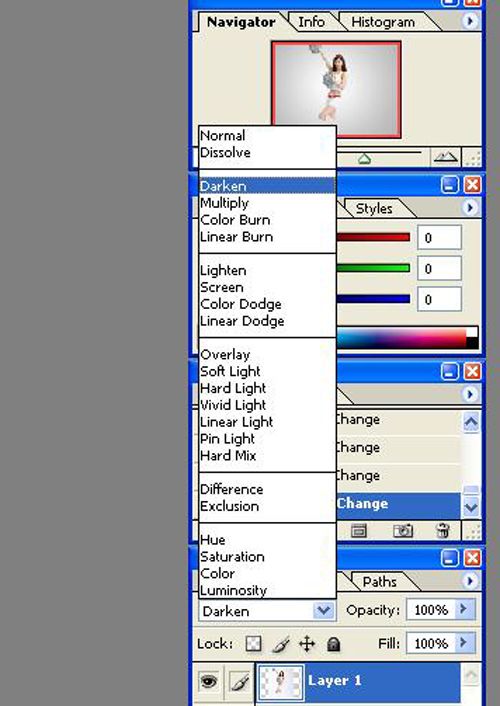
Task: Open the Paths tab
Action: click(380, 582)
